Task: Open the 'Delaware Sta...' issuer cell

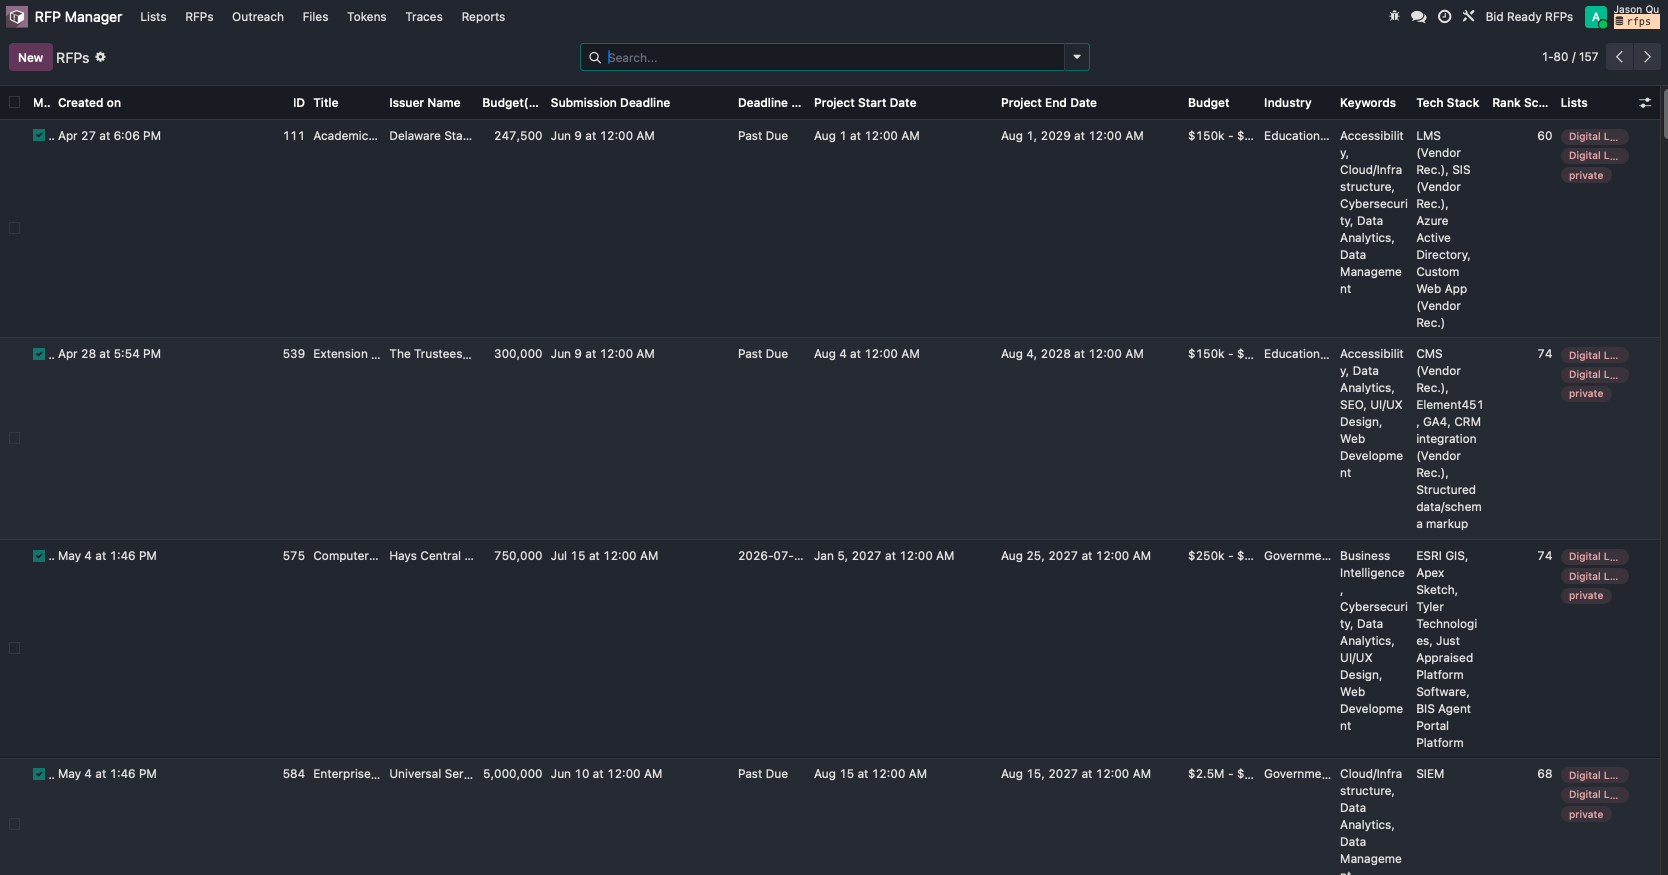Action: tap(430, 136)
